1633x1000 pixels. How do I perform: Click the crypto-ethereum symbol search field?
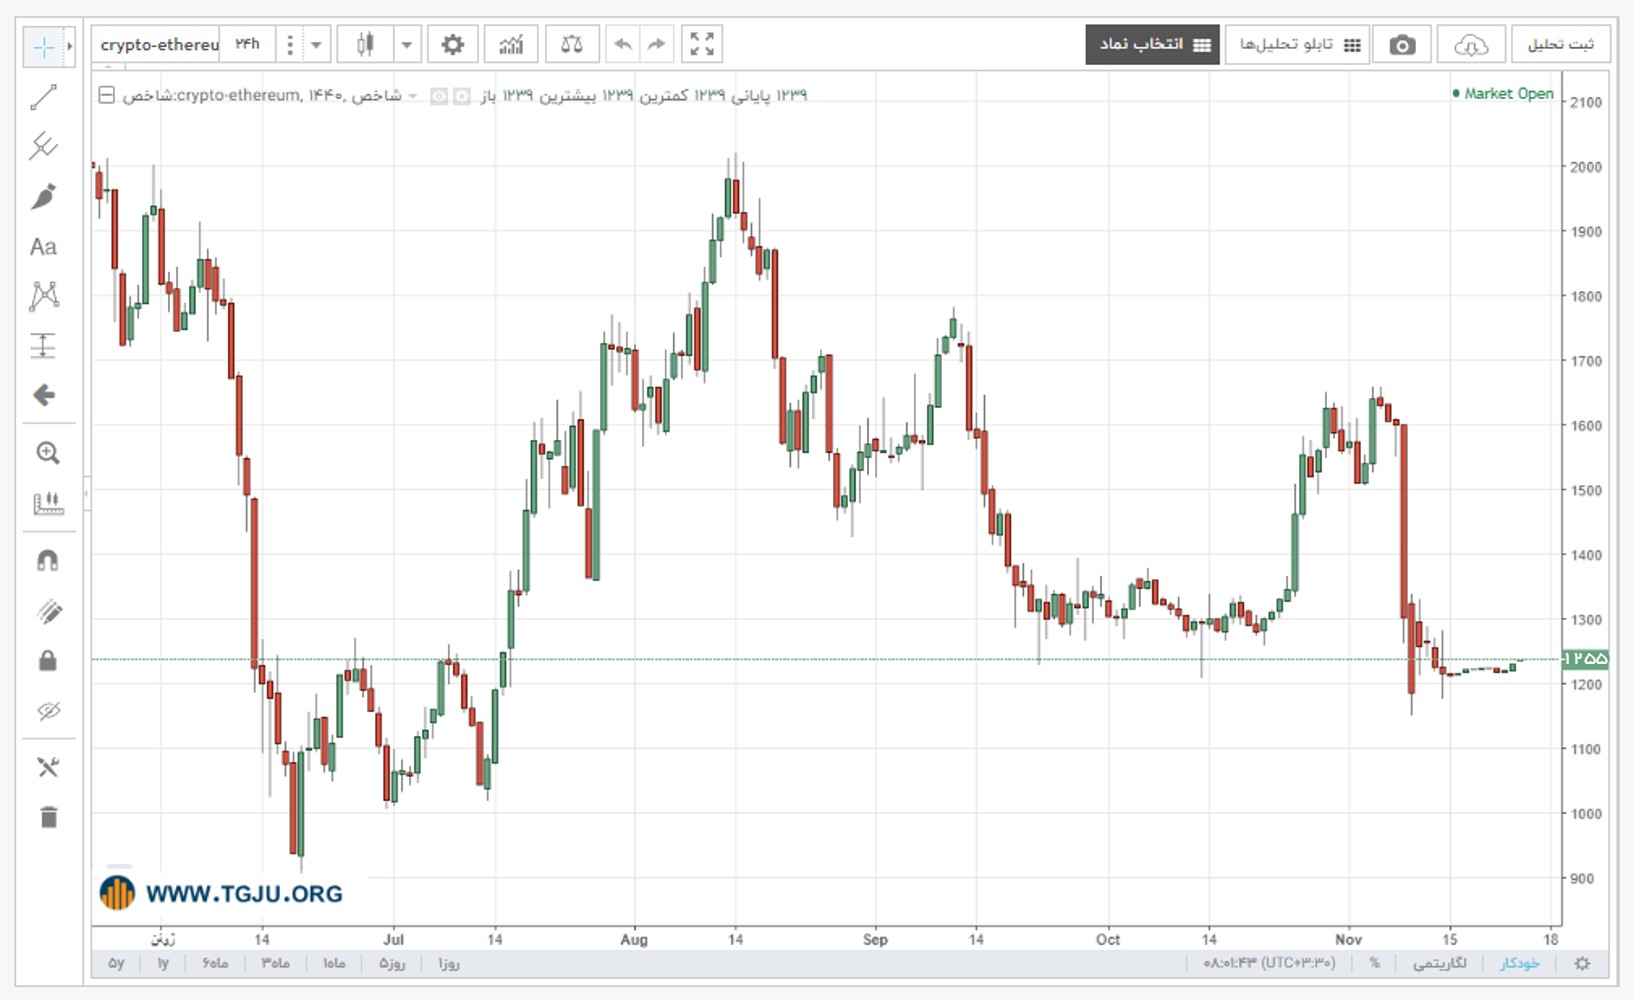(x=157, y=45)
